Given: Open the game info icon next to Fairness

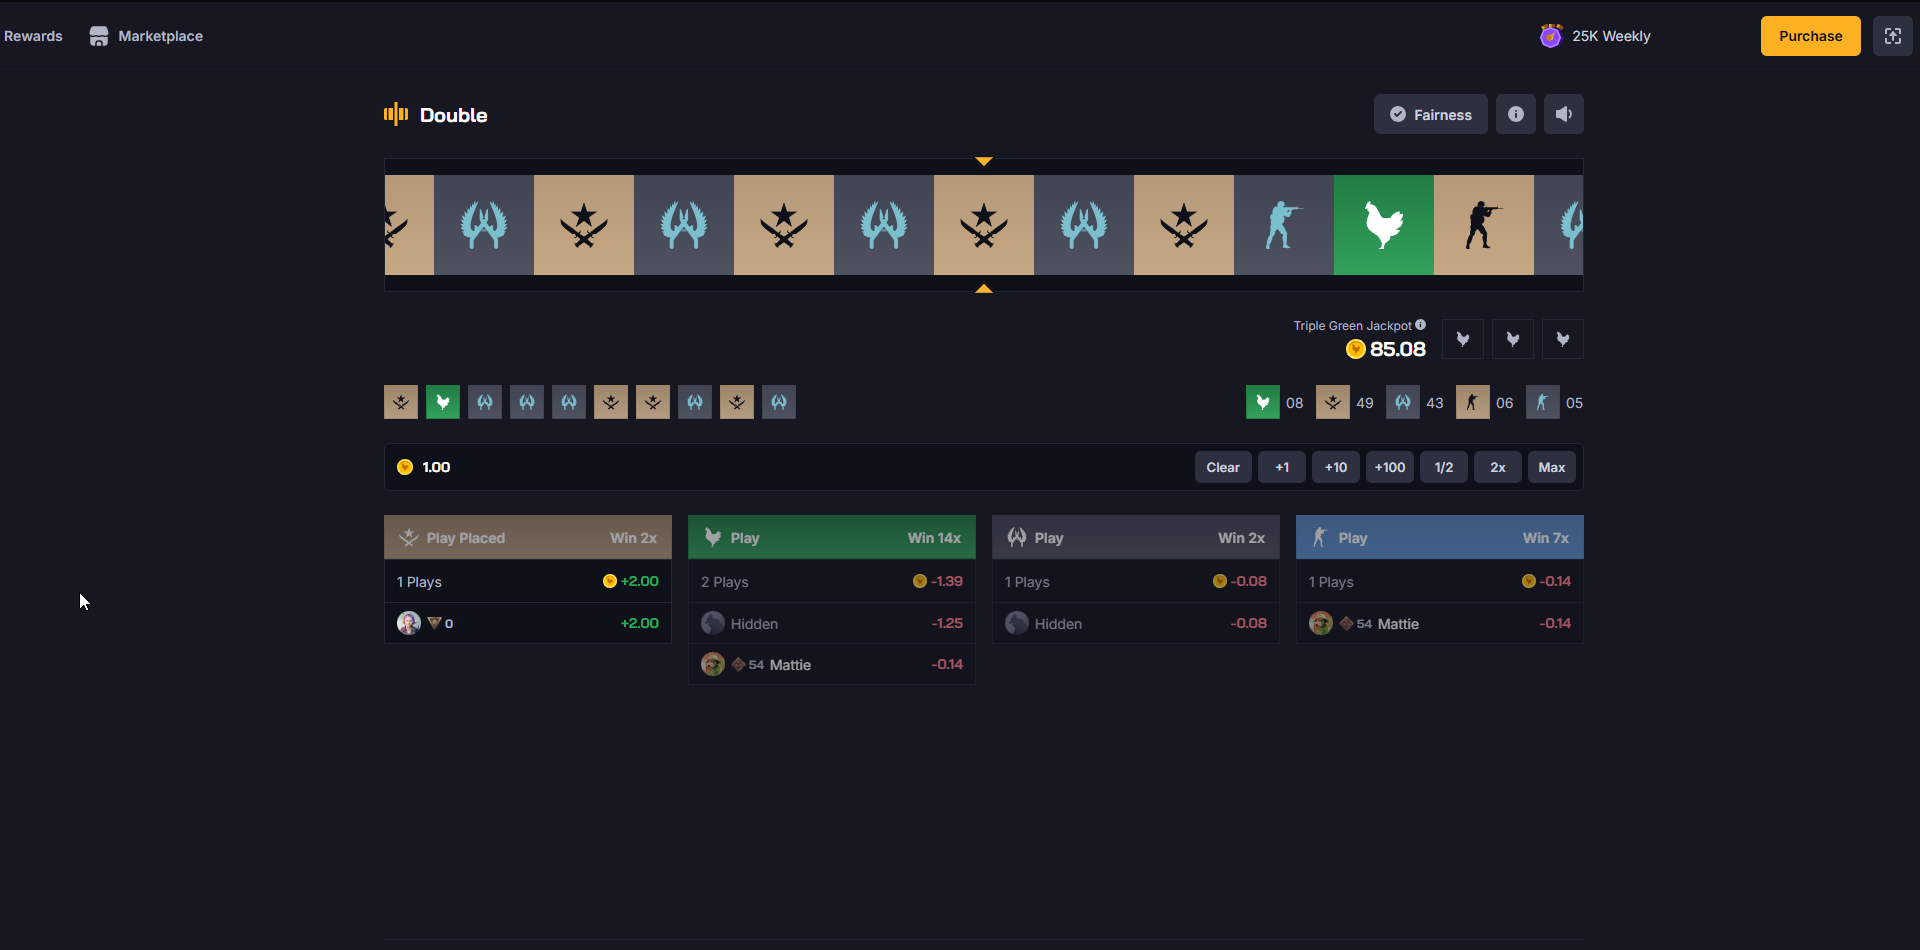Looking at the screenshot, I should coord(1516,114).
